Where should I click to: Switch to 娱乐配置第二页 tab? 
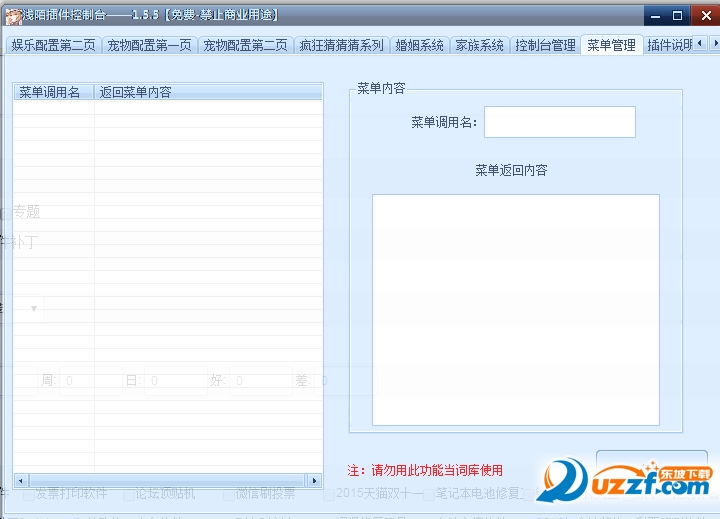(x=53, y=45)
